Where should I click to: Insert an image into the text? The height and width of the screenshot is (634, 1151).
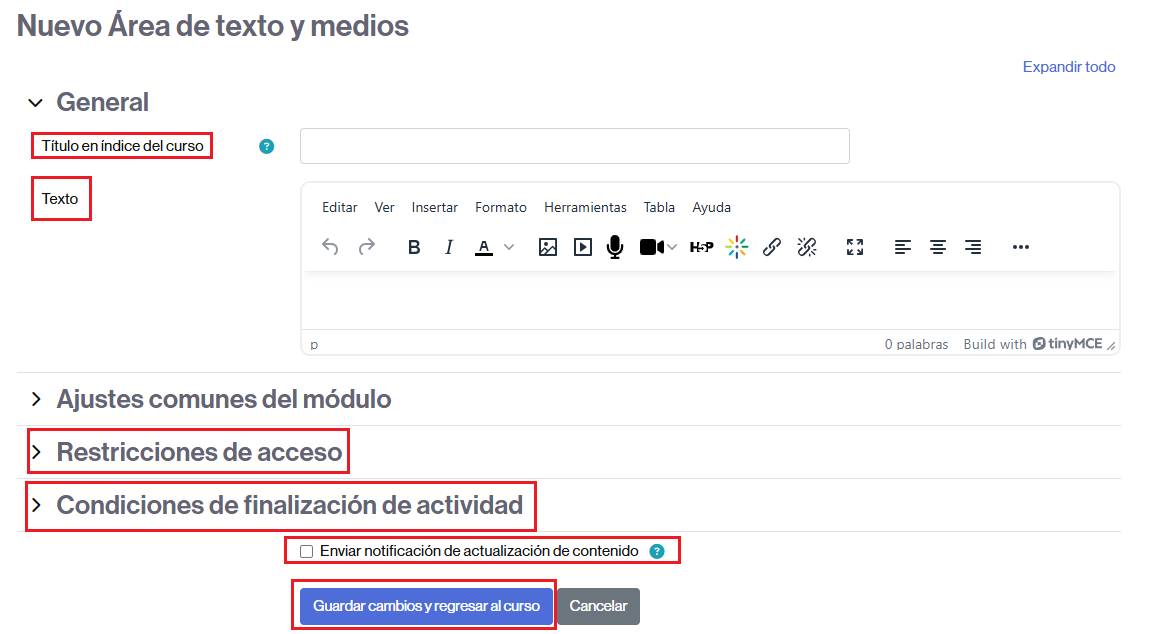(548, 247)
